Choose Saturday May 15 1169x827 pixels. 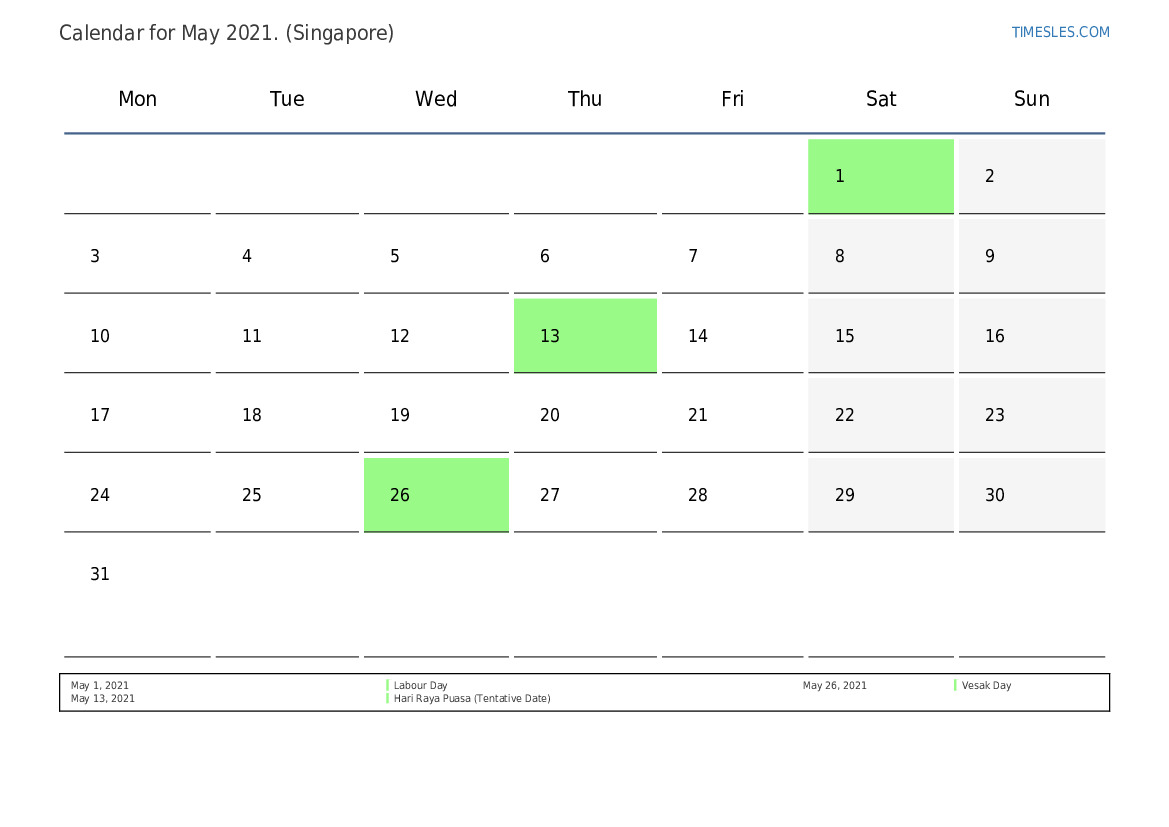pyautogui.click(x=880, y=336)
